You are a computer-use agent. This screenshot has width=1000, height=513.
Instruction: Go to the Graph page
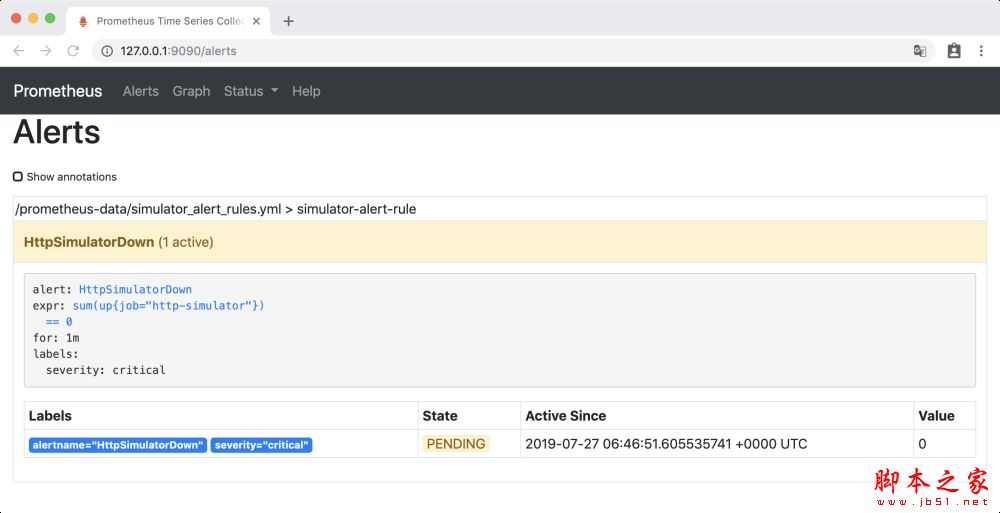point(191,91)
